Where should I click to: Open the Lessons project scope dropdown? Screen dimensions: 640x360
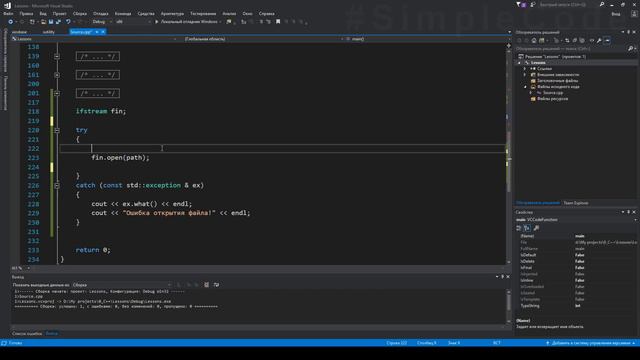click(95, 39)
